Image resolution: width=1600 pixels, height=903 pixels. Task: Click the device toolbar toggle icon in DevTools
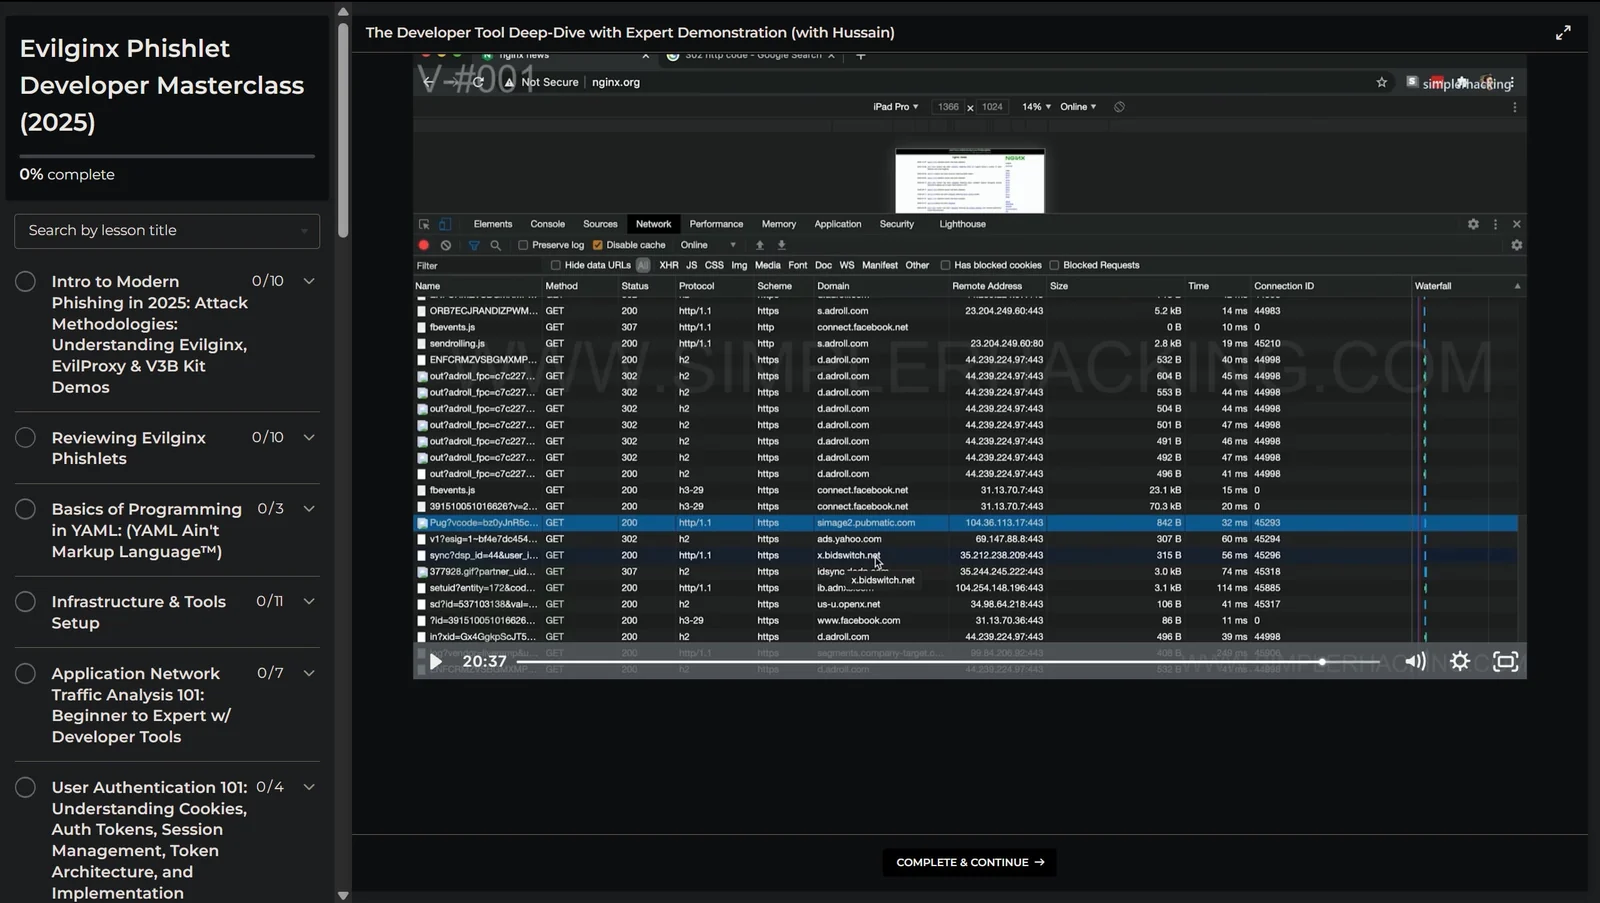445,224
